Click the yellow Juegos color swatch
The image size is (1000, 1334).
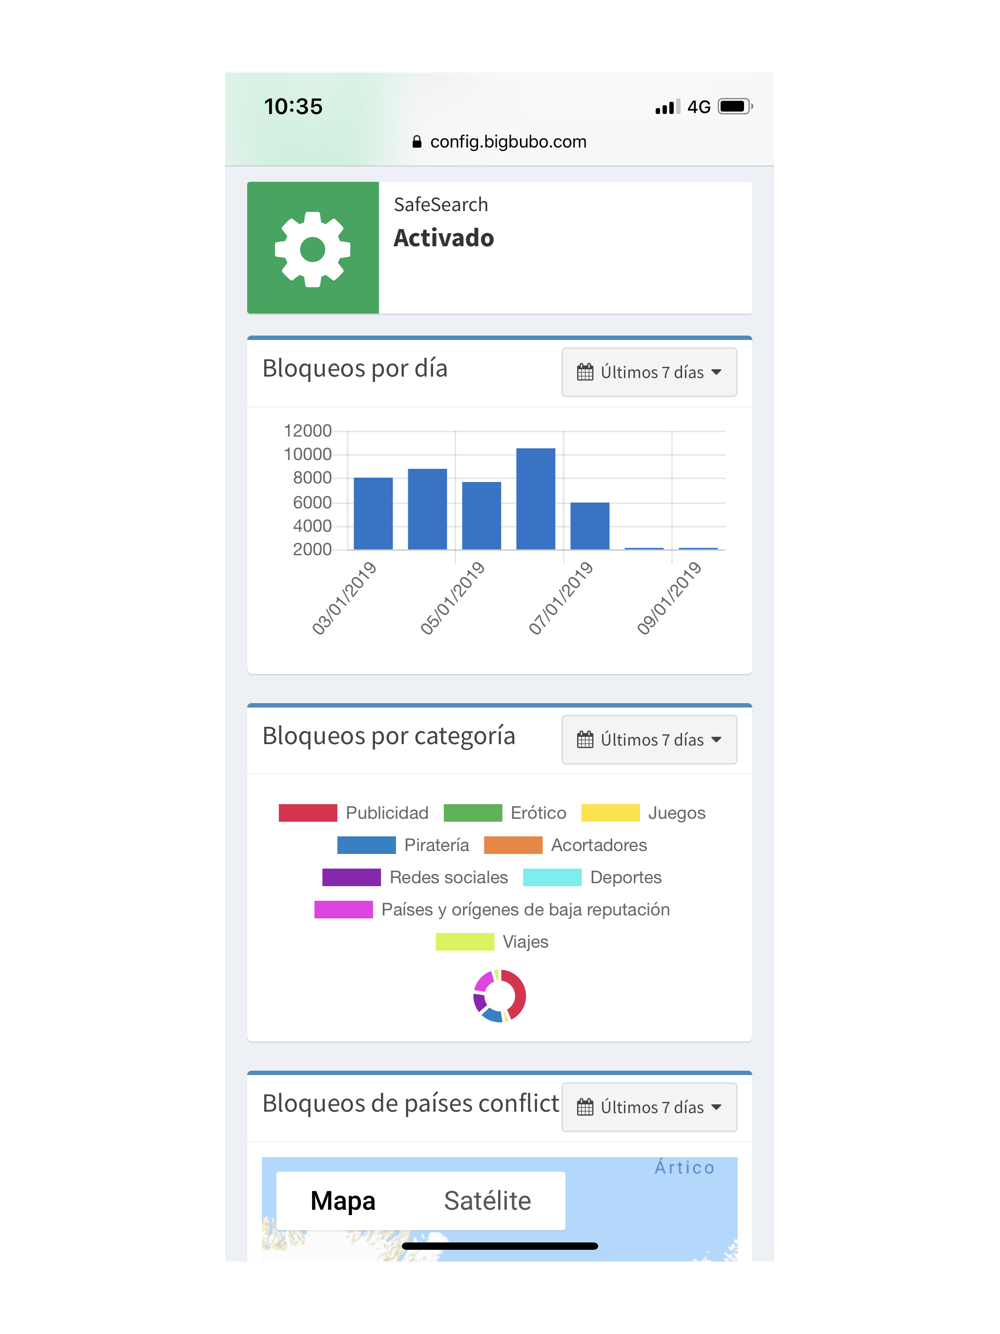[x=610, y=813]
